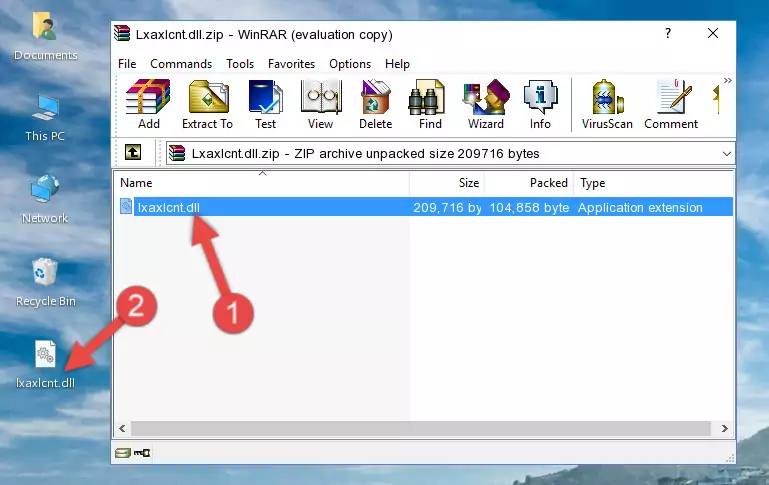
Task: Select the lxaxlcnt.dll row name
Action: (169, 207)
